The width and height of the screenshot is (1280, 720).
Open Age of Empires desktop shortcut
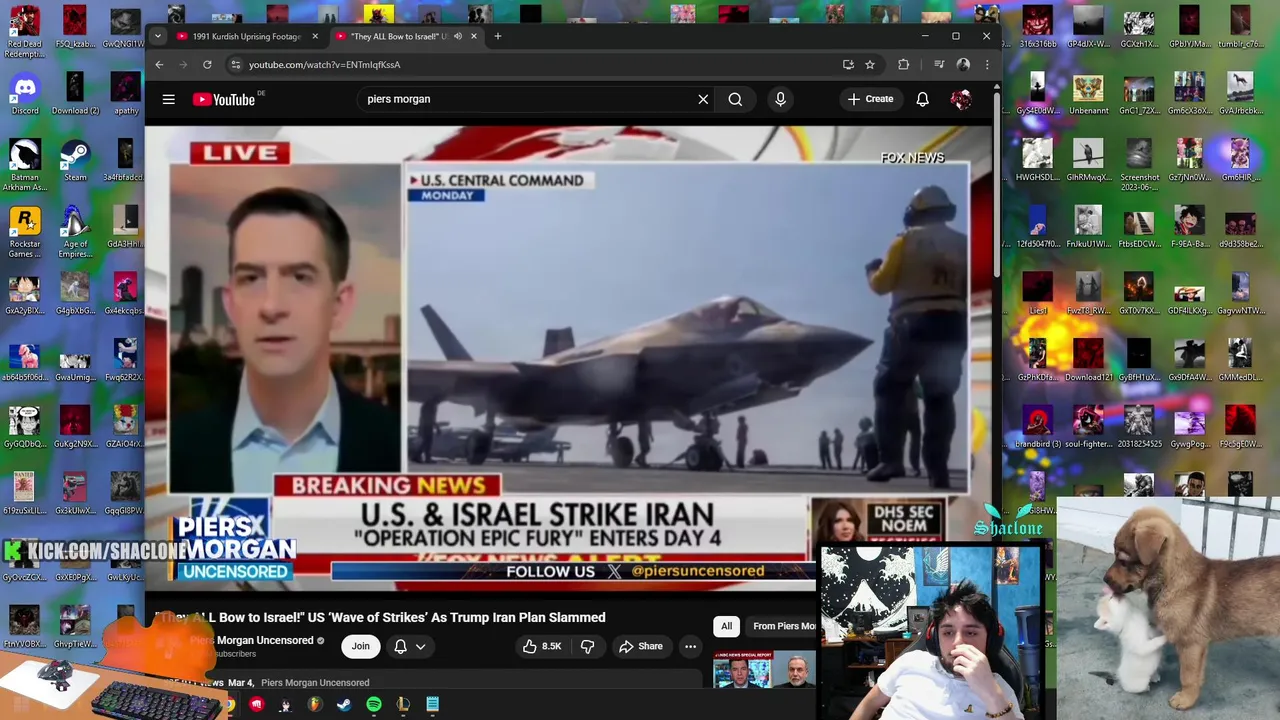tap(75, 231)
